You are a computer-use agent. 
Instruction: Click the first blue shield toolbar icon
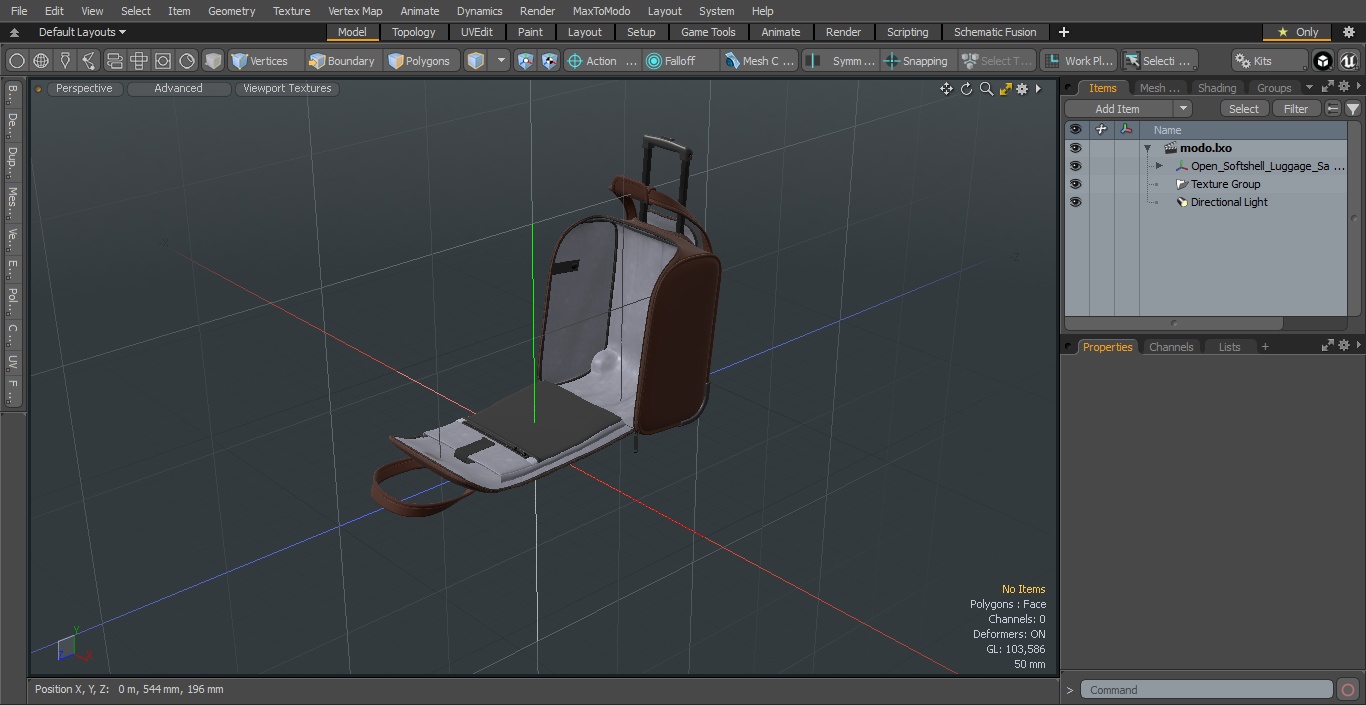[526, 61]
